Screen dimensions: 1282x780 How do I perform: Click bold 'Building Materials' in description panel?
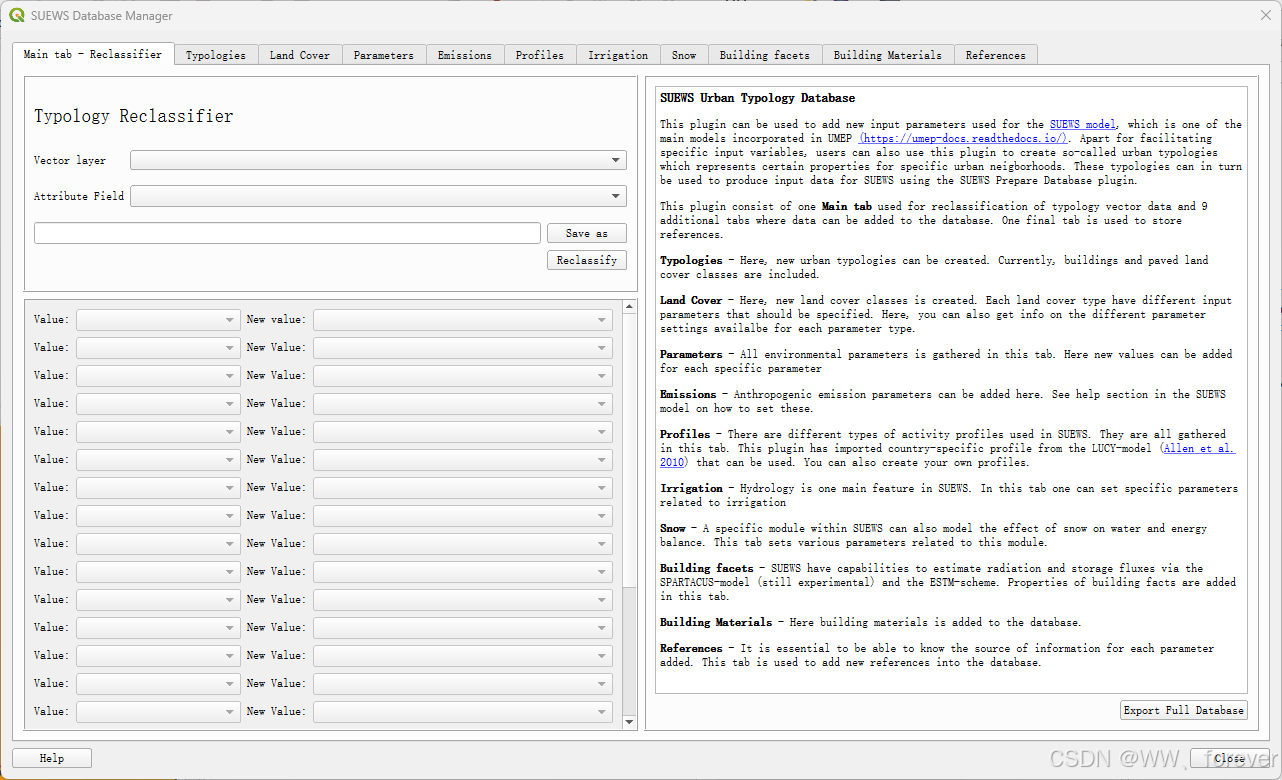coord(716,623)
